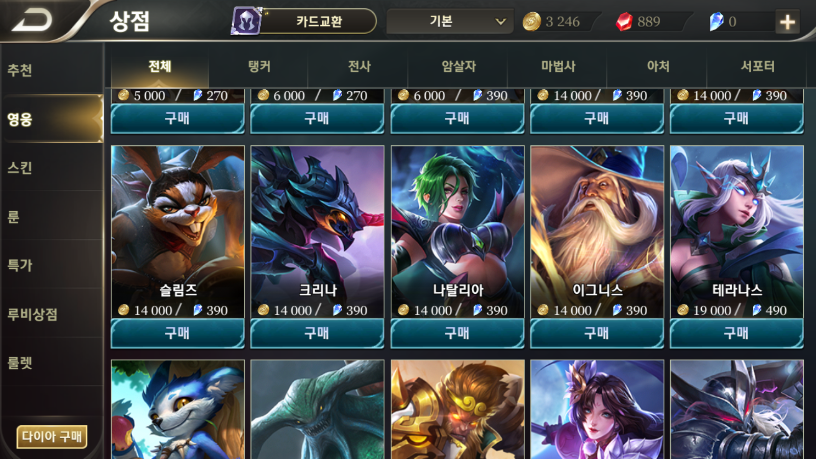This screenshot has height=459, width=816.
Task: Buy 테라나스 with the 구매 button
Action: (736, 333)
